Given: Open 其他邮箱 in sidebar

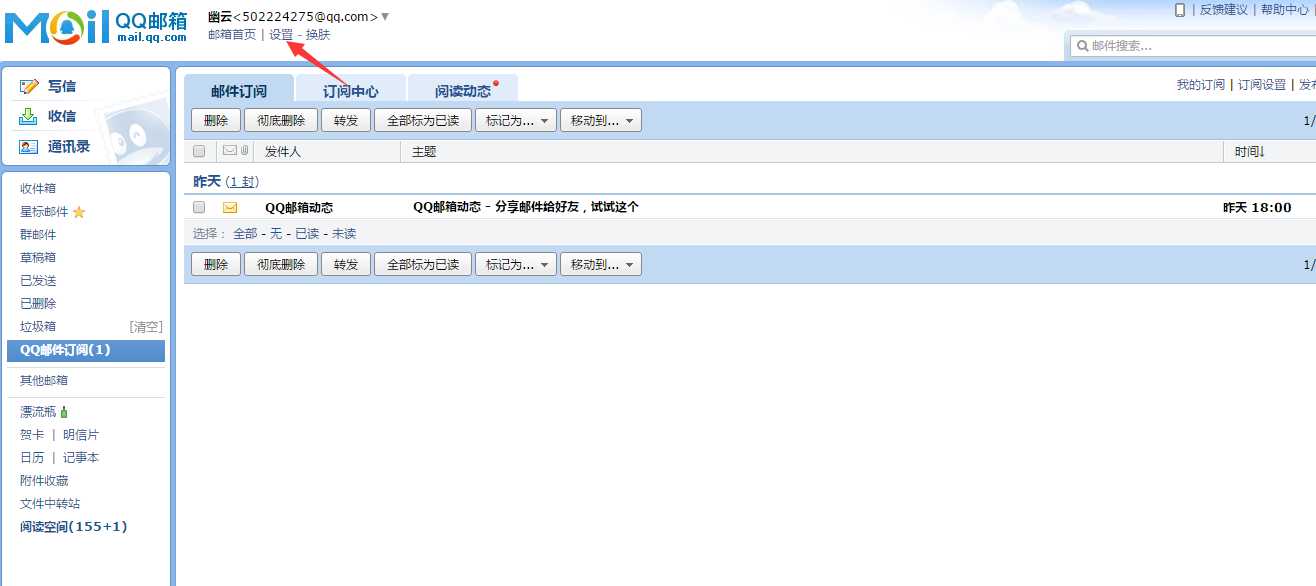Looking at the screenshot, I should coord(44,381).
